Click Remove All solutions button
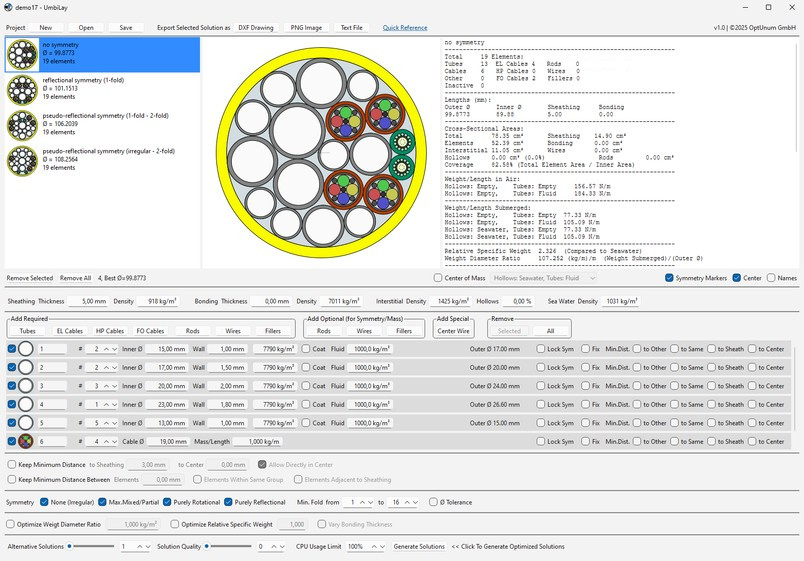Screen dimensions: 804x561 click(x=75, y=278)
